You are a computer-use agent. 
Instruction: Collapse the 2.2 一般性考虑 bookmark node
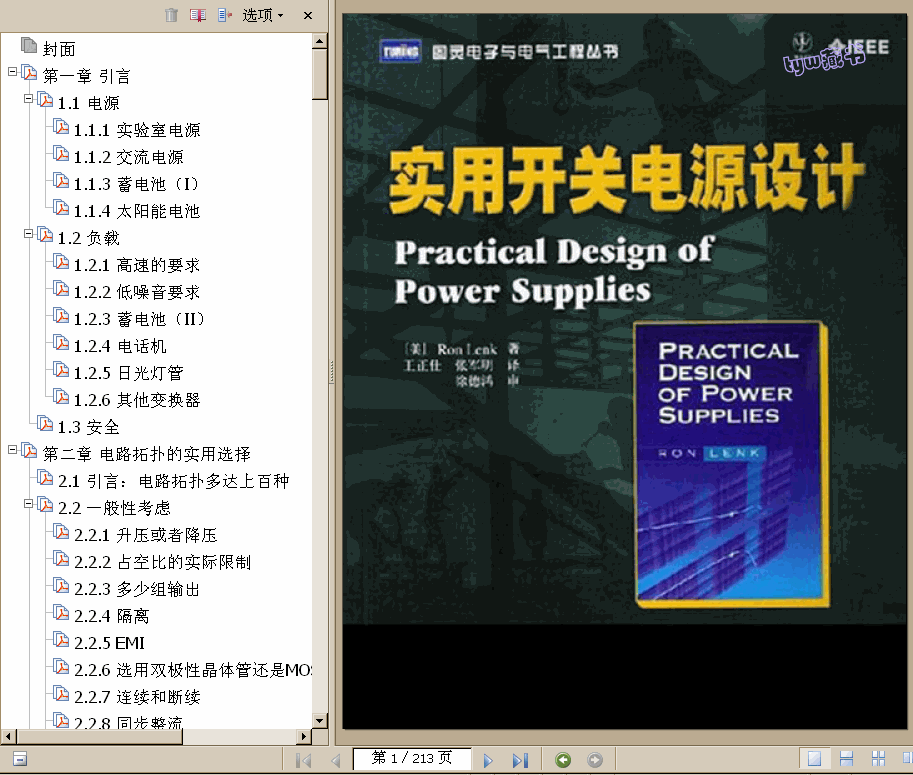tap(28, 504)
